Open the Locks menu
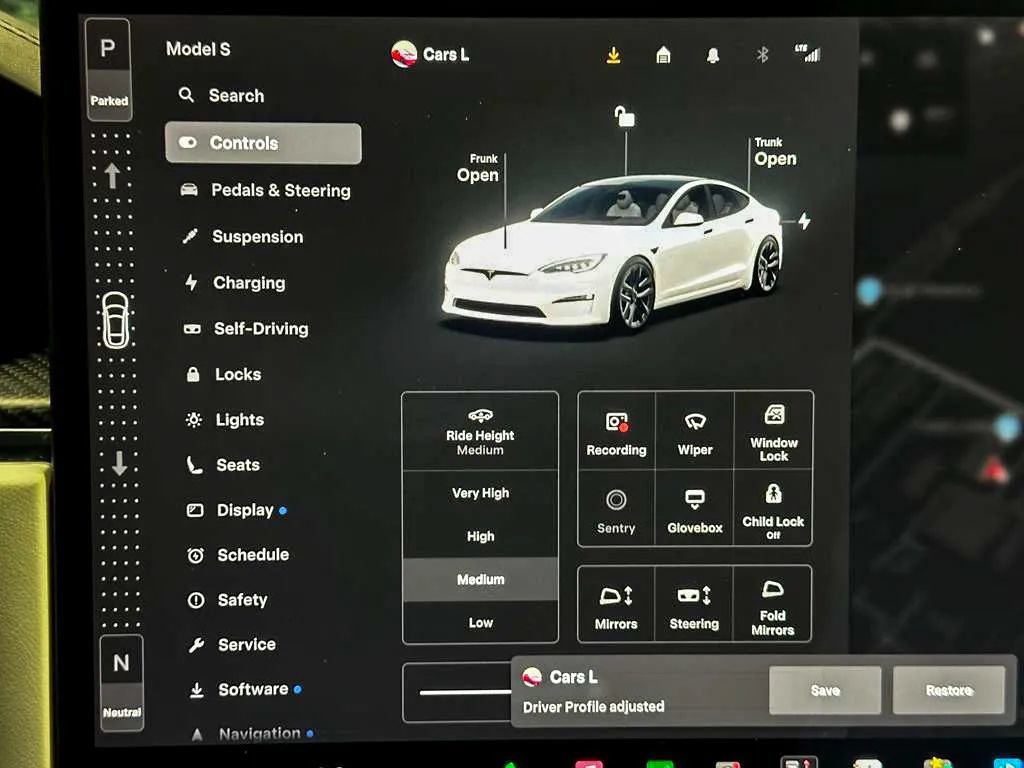Screen dimensions: 1024x768 pyautogui.click(x=224, y=374)
